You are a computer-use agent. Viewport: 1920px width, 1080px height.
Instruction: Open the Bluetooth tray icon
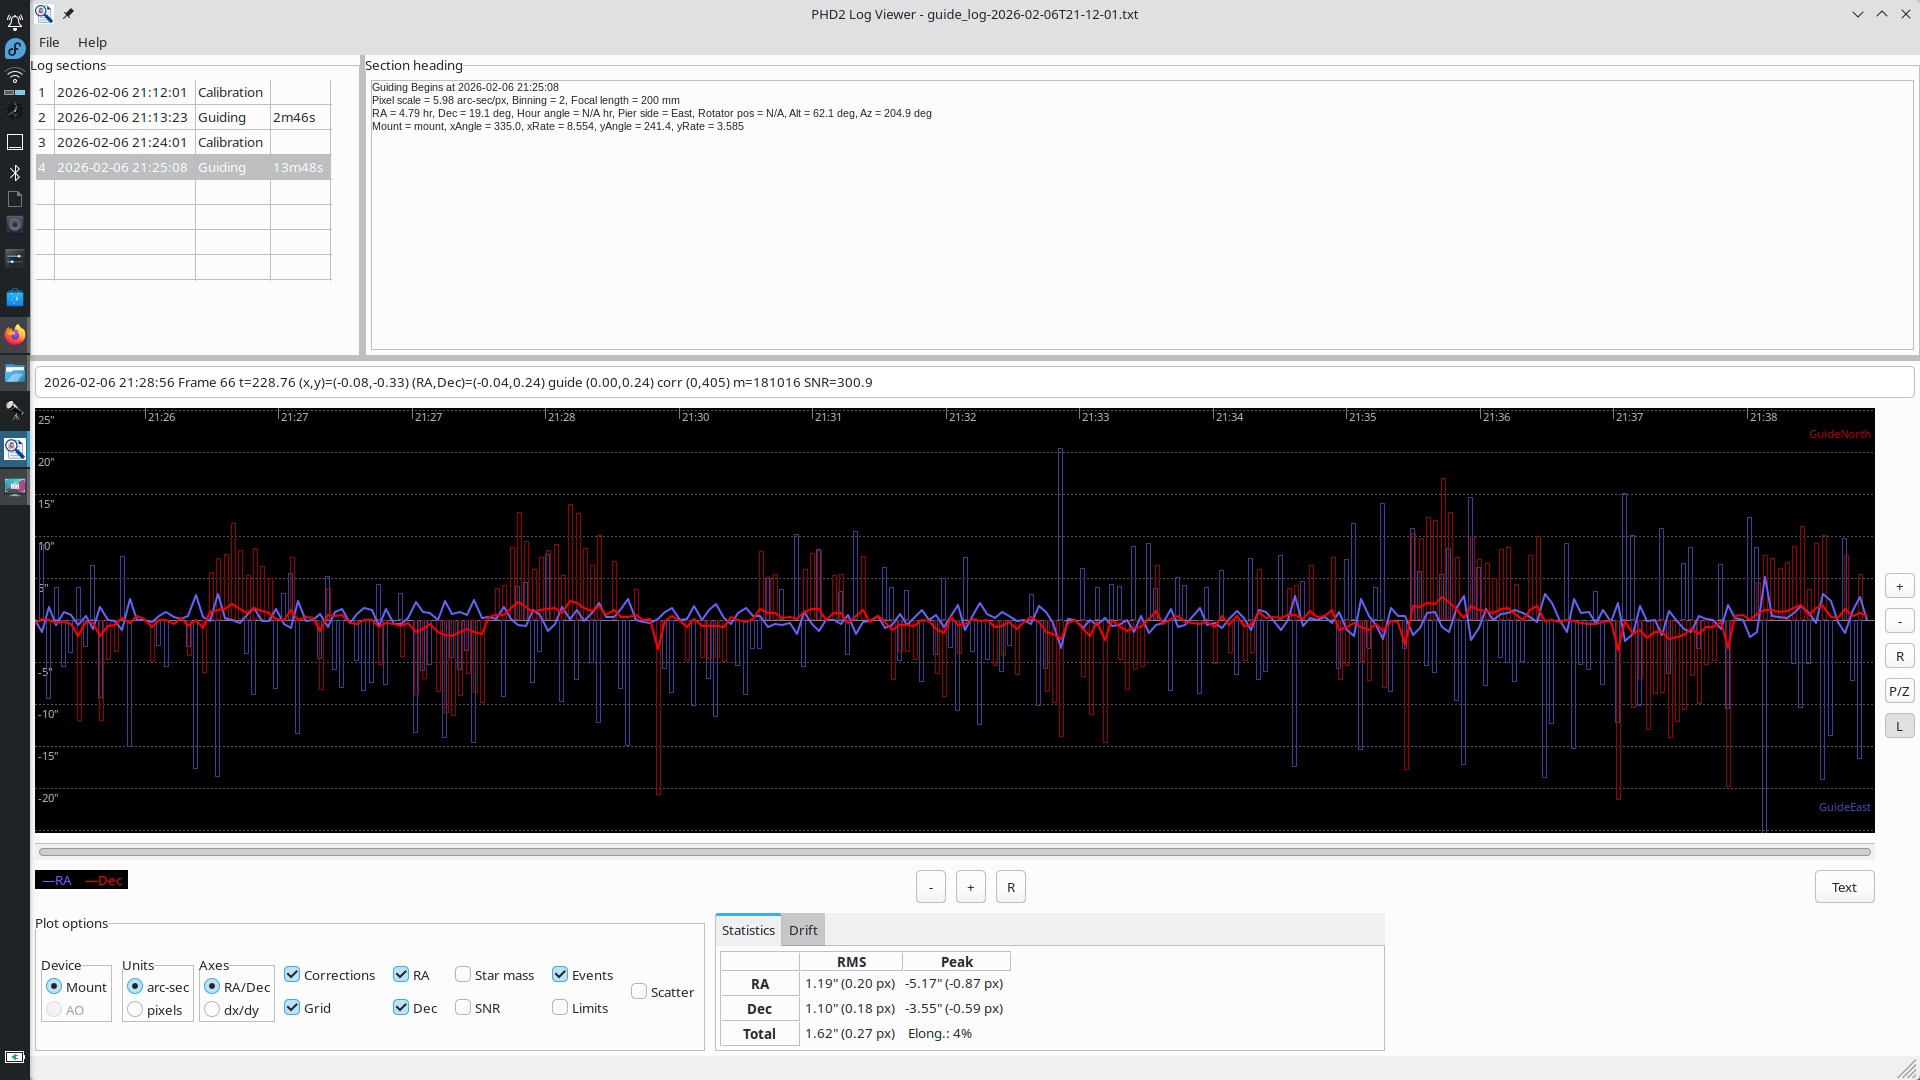(15, 173)
